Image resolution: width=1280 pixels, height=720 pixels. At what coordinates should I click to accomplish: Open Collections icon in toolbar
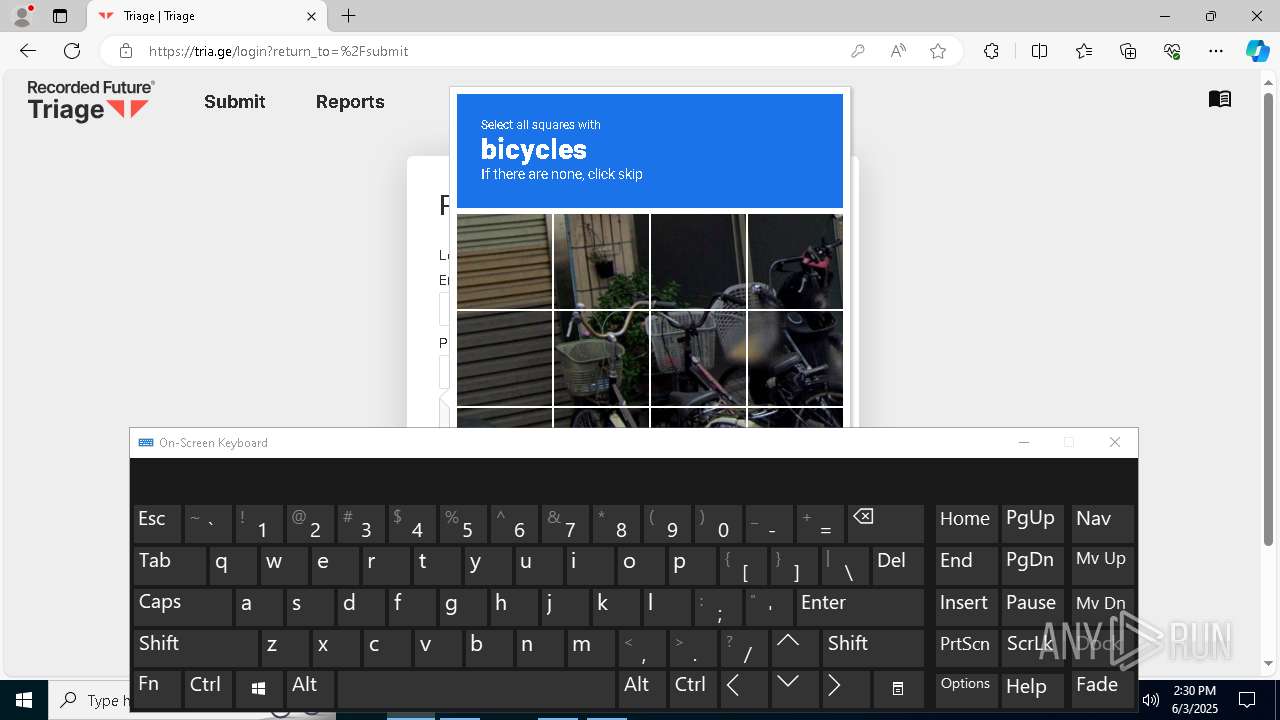pyautogui.click(x=1128, y=51)
